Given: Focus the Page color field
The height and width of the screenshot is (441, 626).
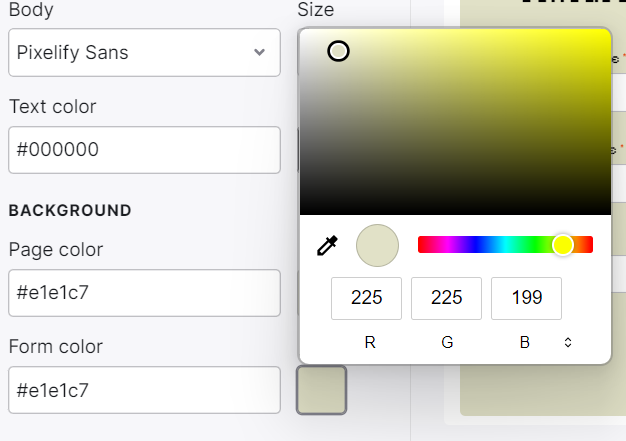Looking at the screenshot, I should pyautogui.click(x=145, y=293).
